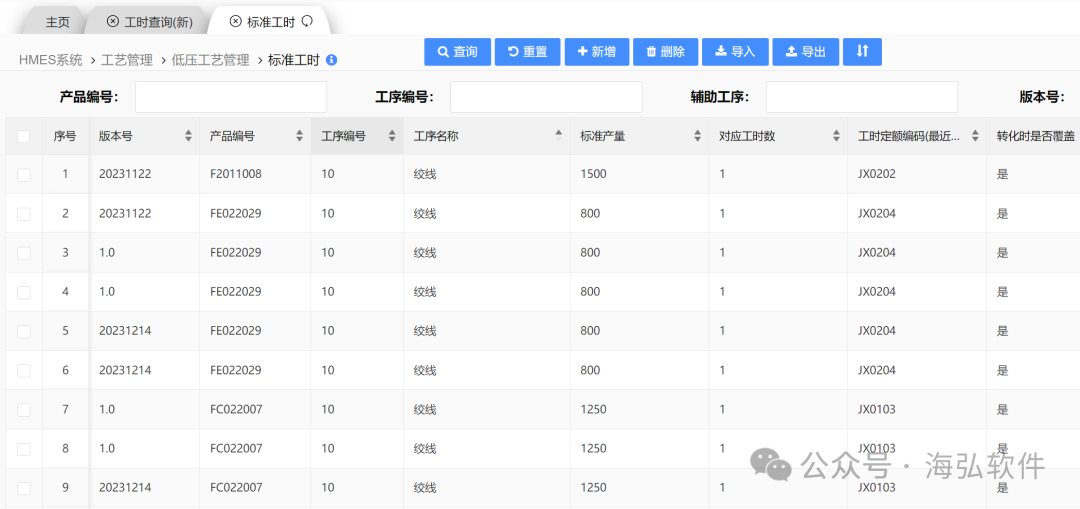The image size is (1080, 509).
Task: Click FE022029 in row 3
Action: coord(236,253)
